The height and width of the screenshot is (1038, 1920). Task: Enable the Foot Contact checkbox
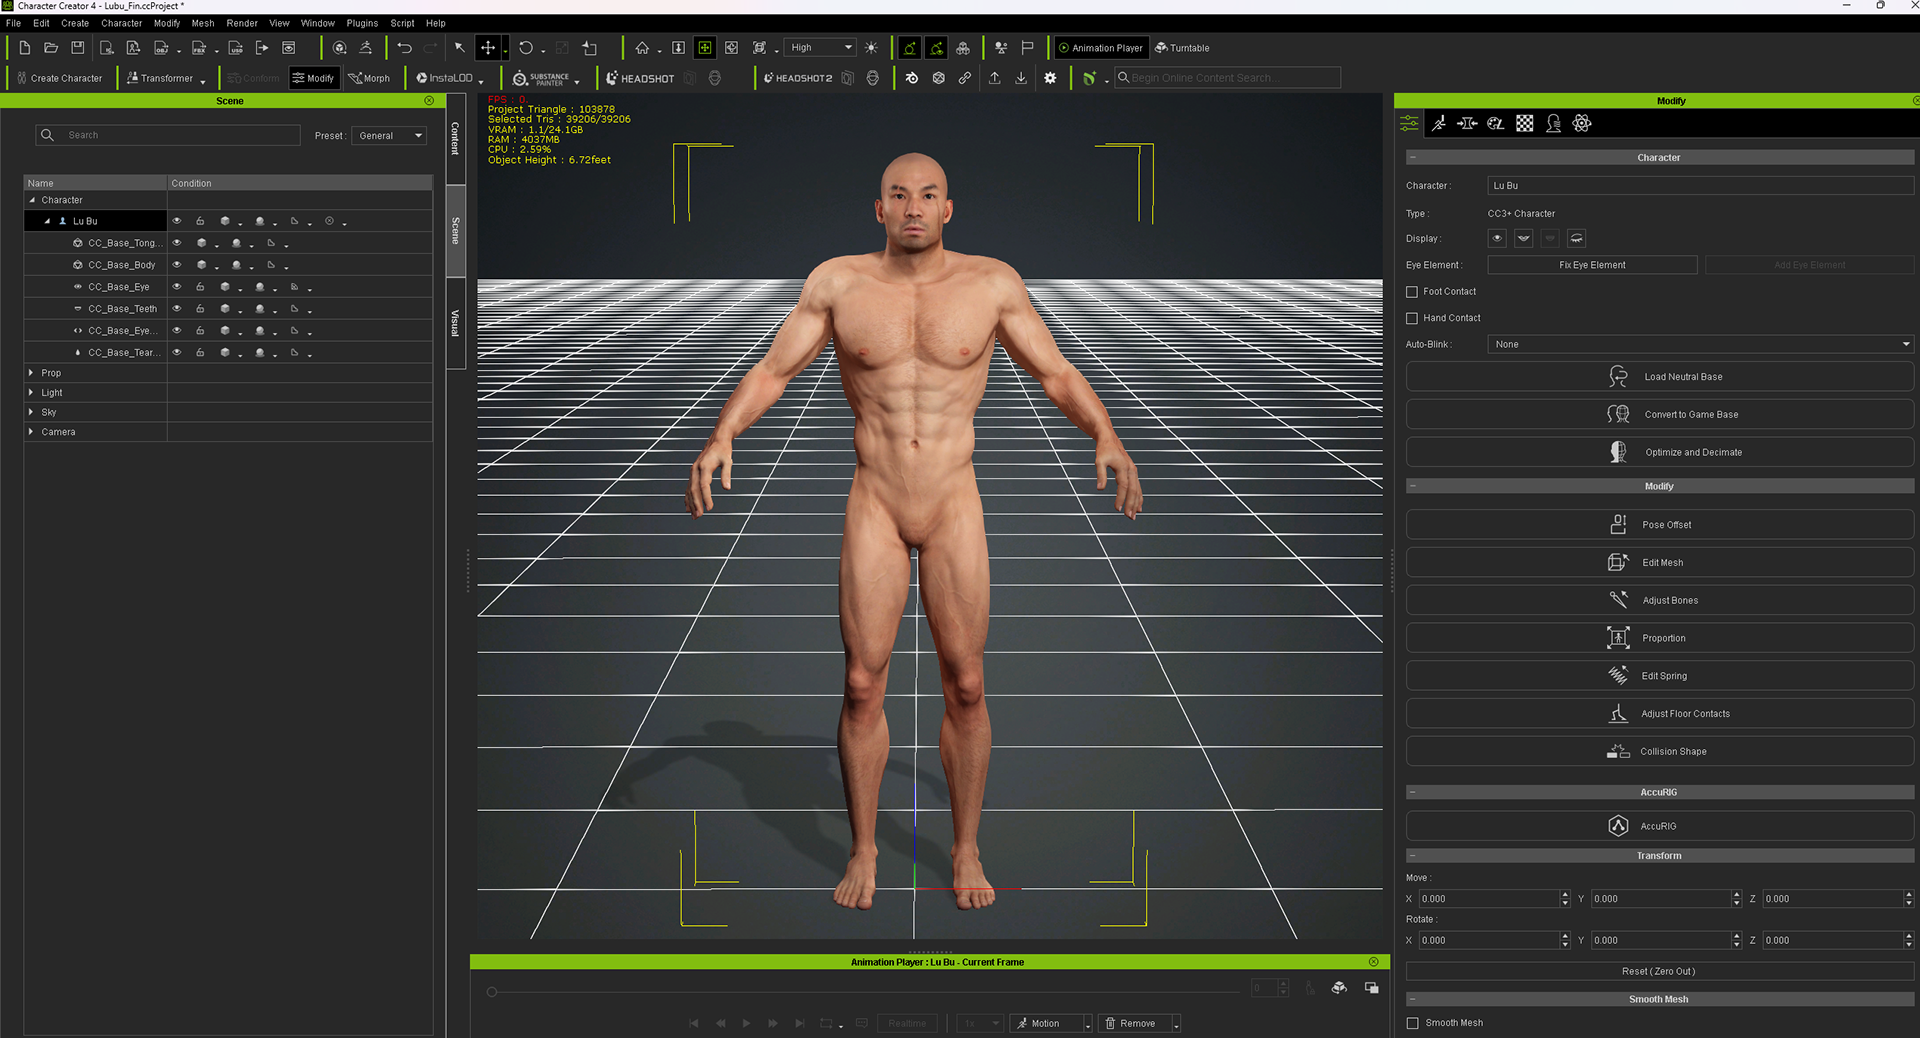1412,292
